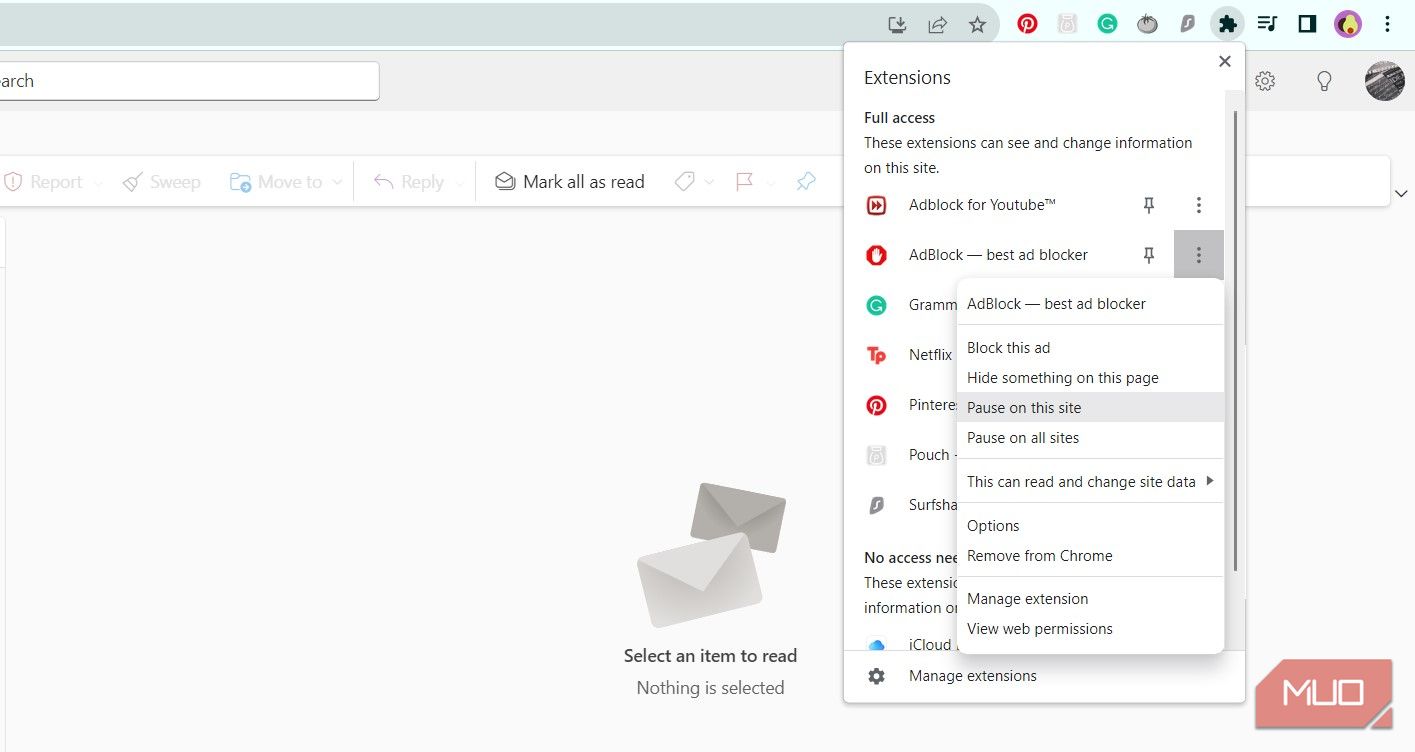This screenshot has width=1415, height=752.
Task: Click the Tips lightbulb icon
Action: tap(1324, 81)
